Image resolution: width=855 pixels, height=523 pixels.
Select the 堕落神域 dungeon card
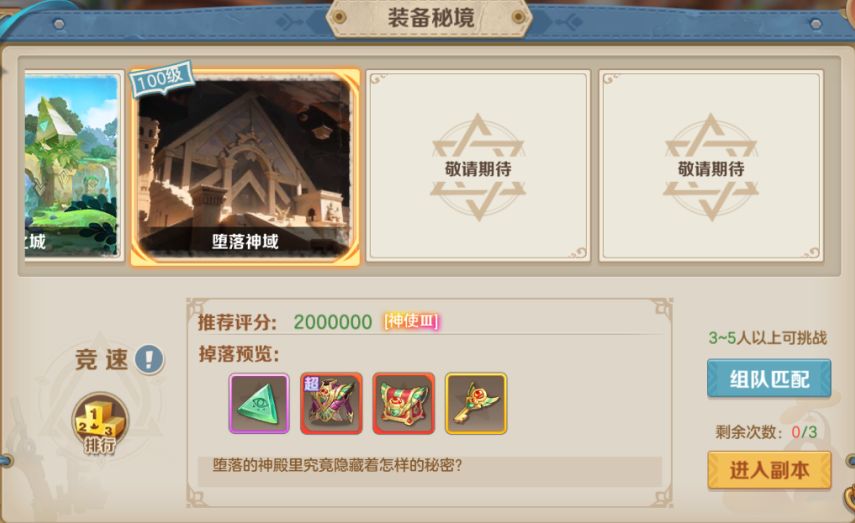point(245,167)
